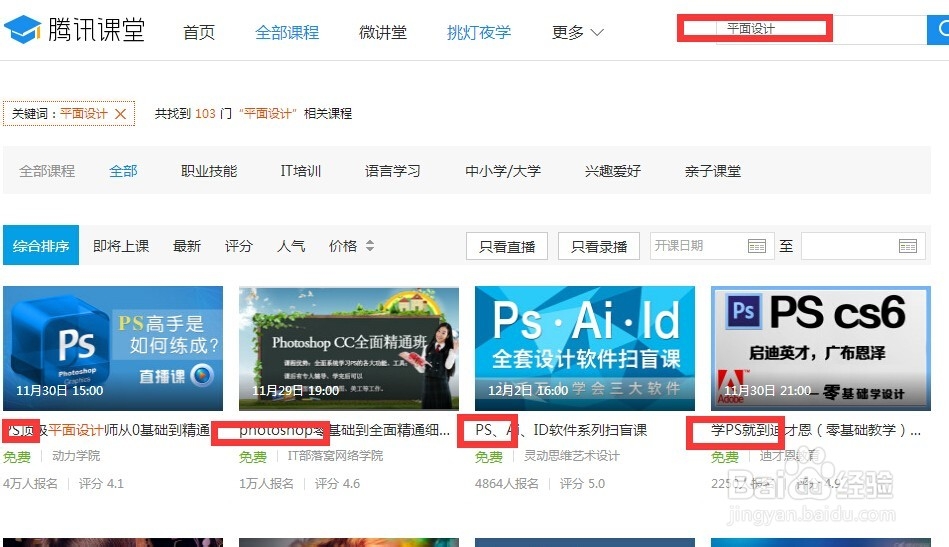
Task: Sort by 人气
Action: [x=291, y=246]
